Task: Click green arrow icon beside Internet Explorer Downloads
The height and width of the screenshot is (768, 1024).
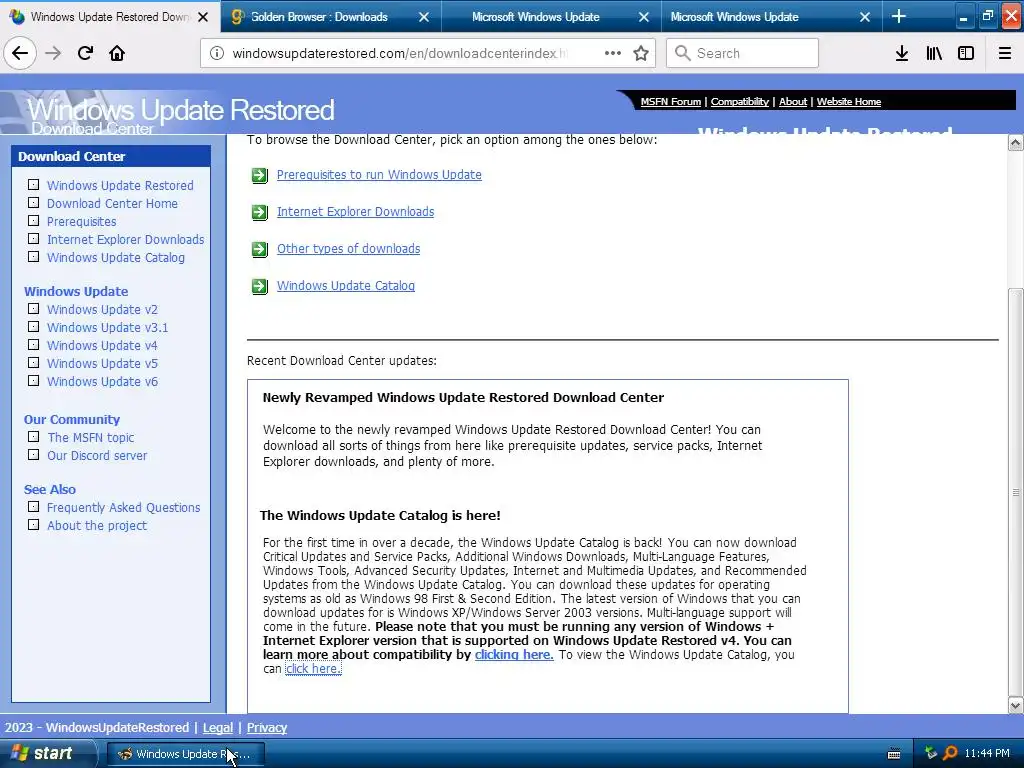Action: pos(260,212)
